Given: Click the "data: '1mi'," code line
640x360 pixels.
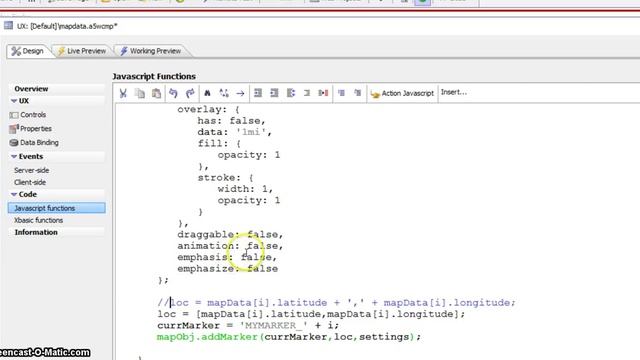Looking at the screenshot, I should click(234, 132).
